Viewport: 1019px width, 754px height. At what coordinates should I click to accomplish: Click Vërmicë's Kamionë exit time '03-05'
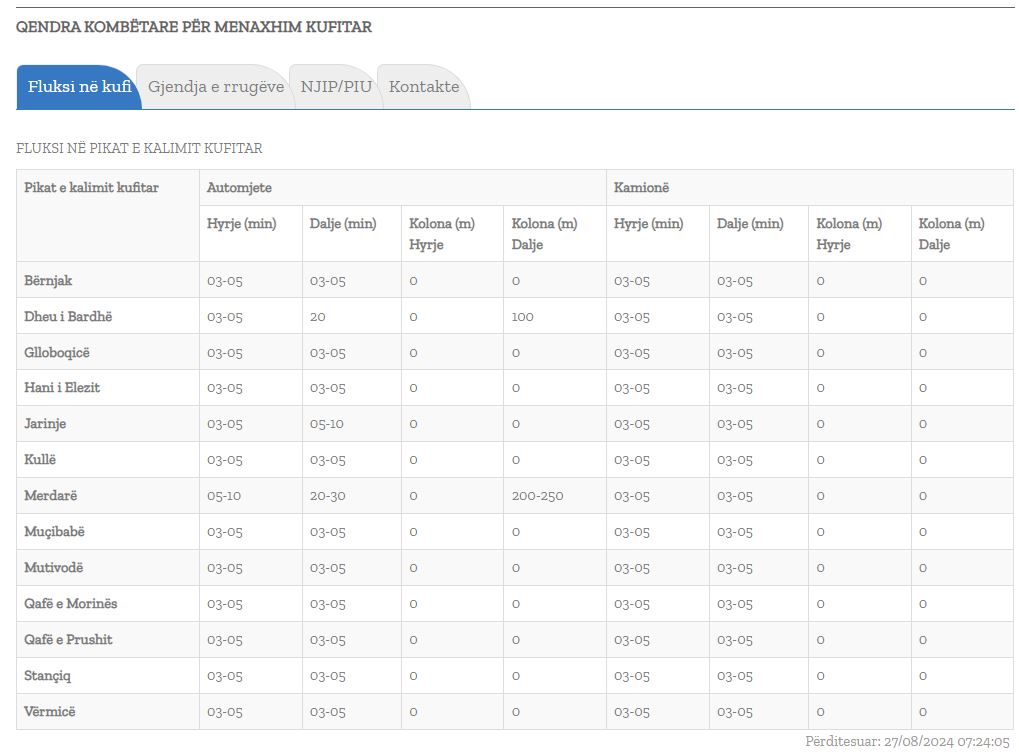click(735, 712)
